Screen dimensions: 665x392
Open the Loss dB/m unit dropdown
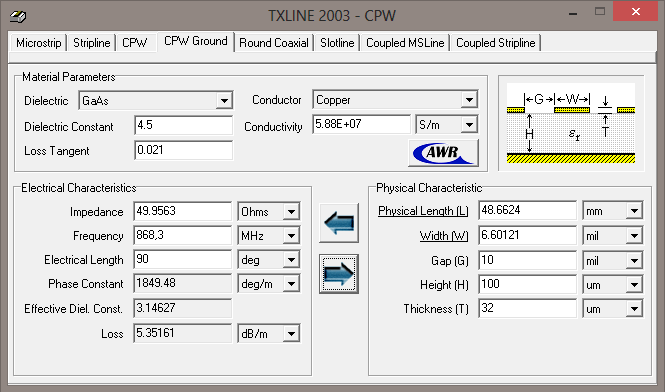pos(291,334)
